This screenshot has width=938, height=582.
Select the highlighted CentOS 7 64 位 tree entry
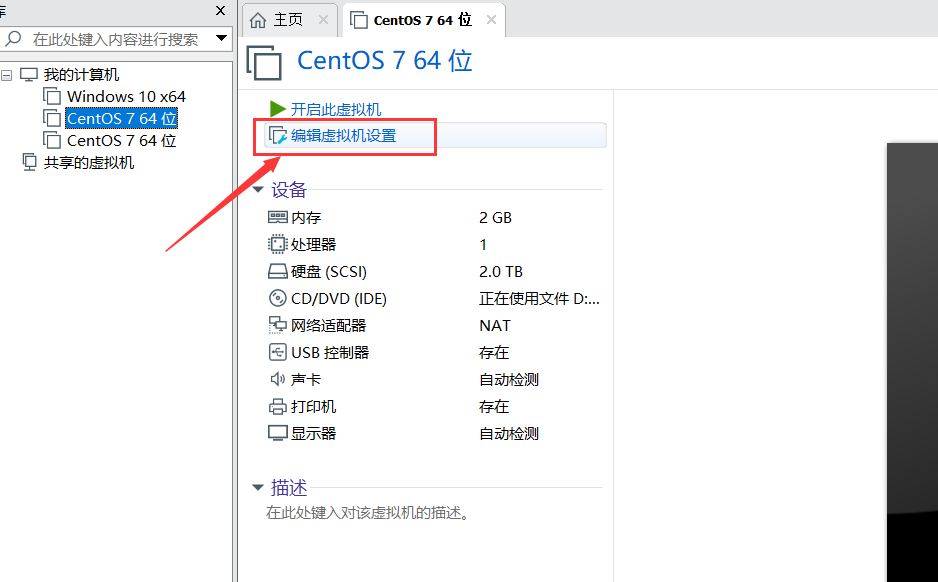(x=121, y=118)
